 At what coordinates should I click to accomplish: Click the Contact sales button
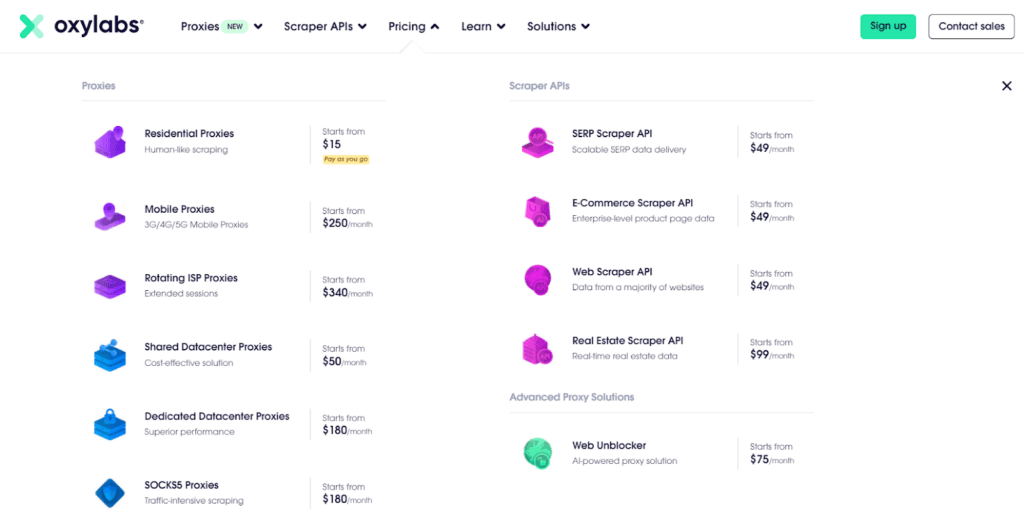click(971, 27)
